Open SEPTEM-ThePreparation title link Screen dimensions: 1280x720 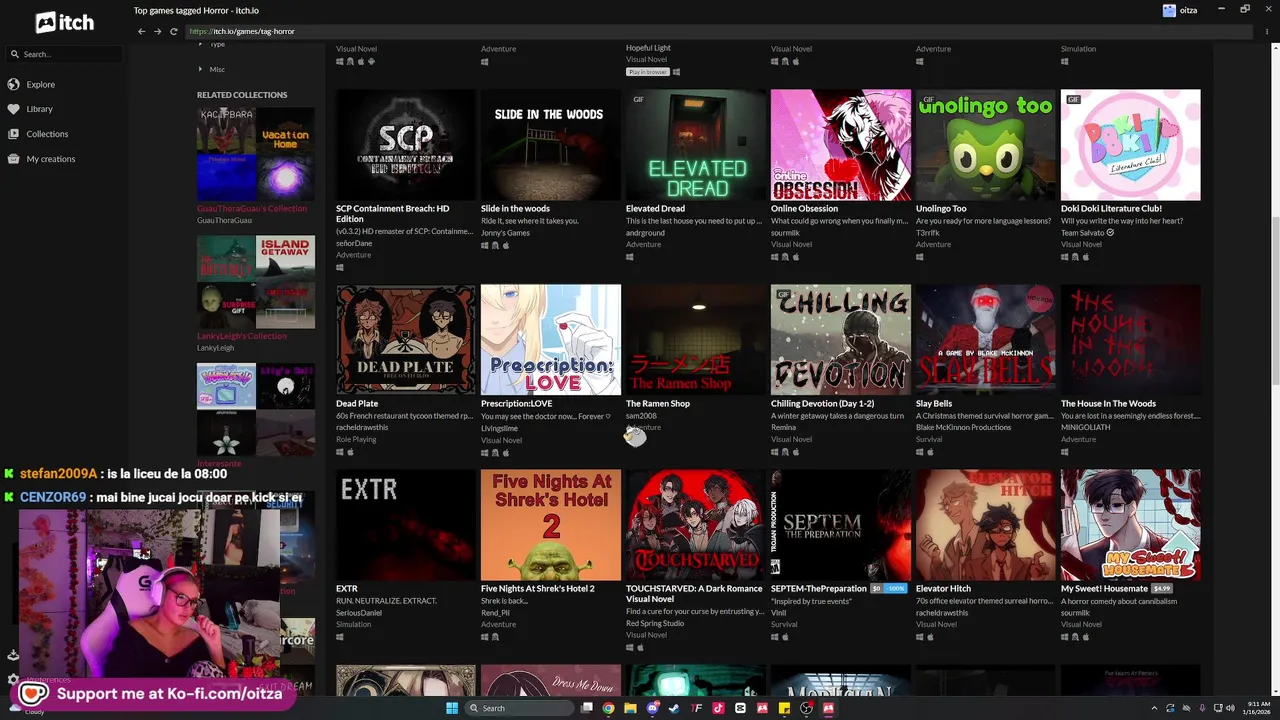(819, 588)
